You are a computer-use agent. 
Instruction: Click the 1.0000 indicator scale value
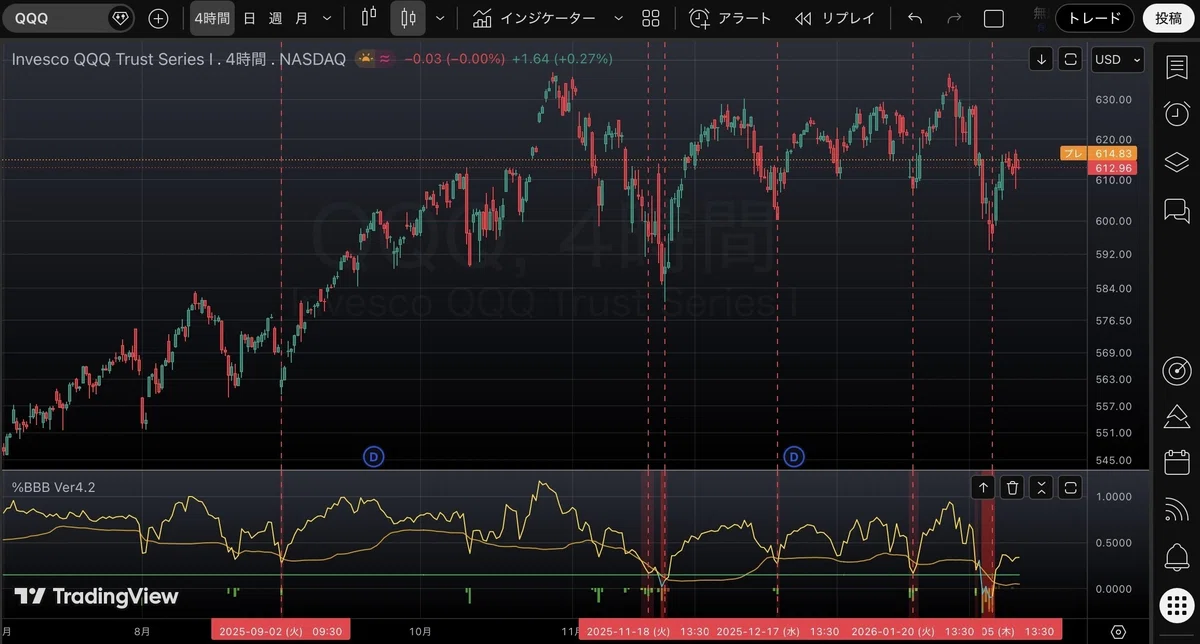click(x=1115, y=497)
